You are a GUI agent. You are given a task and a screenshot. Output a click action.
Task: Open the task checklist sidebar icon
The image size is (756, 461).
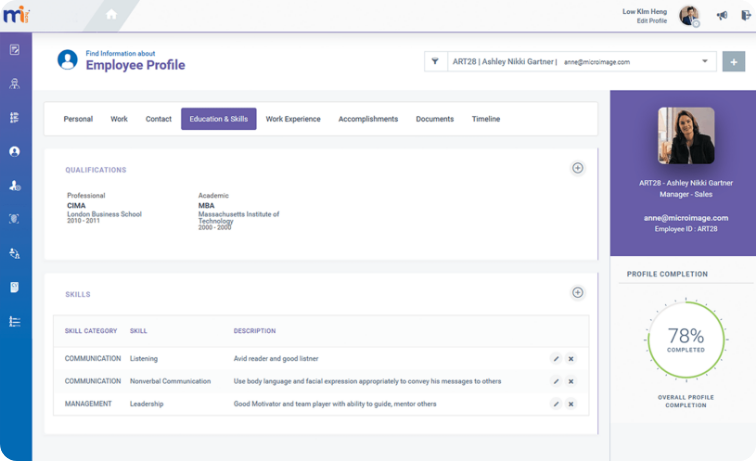pyautogui.click(x=14, y=118)
